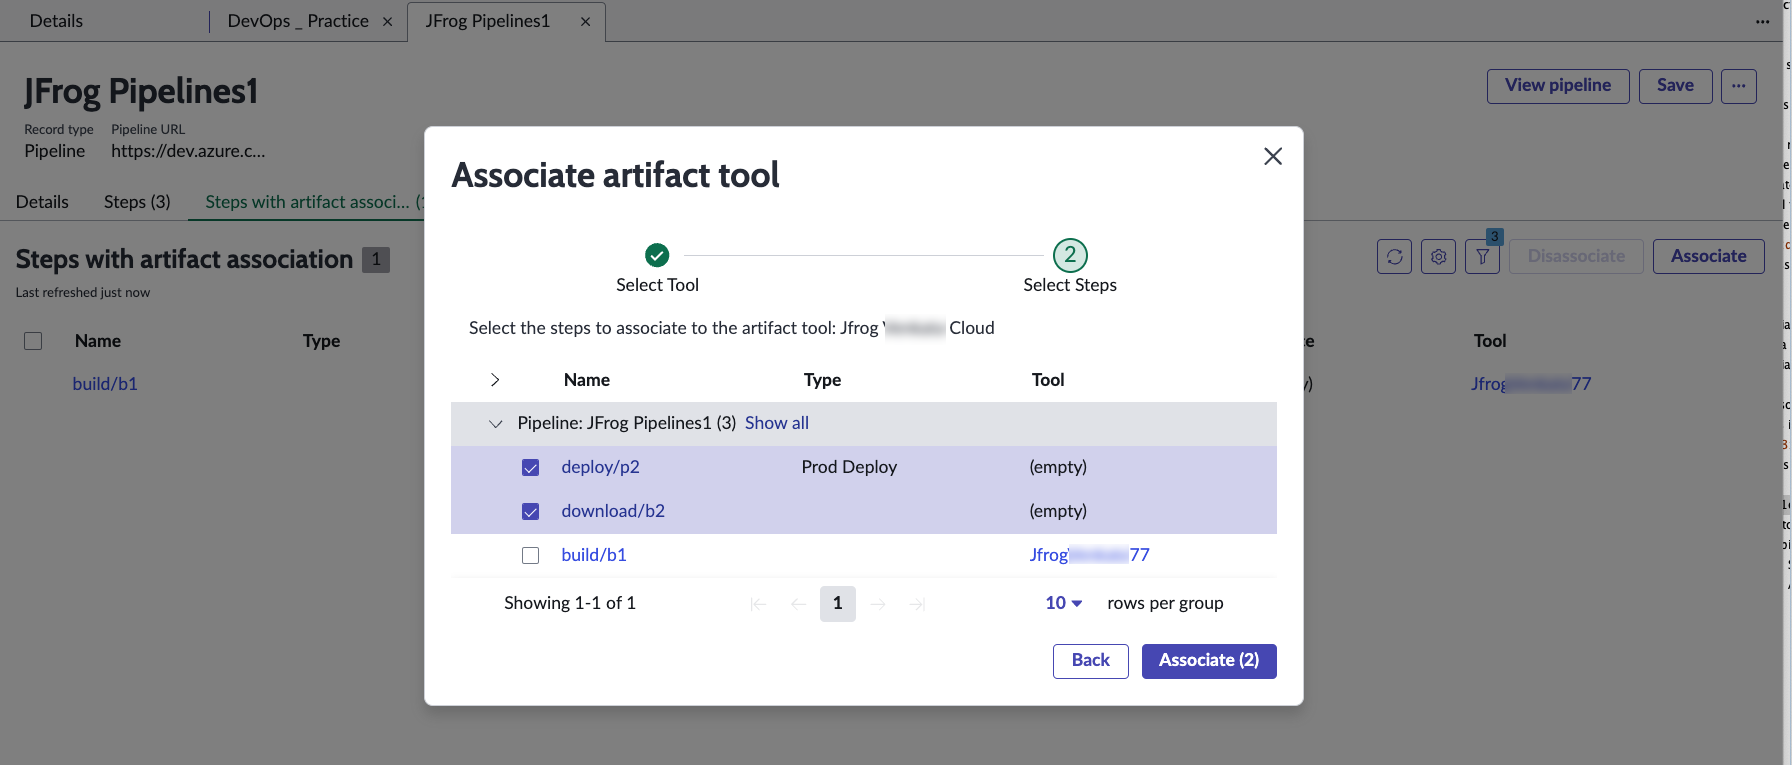Click the completed Select Tool step icon

657,255
